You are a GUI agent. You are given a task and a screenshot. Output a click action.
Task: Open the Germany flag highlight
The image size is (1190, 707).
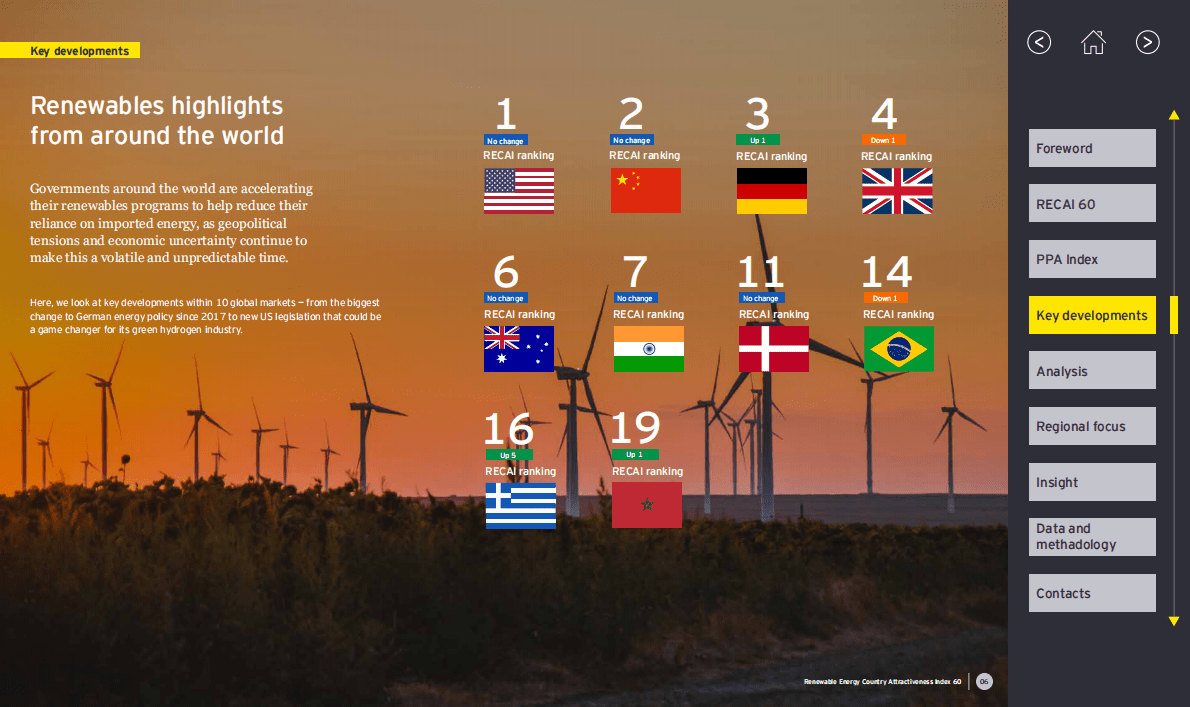click(771, 191)
